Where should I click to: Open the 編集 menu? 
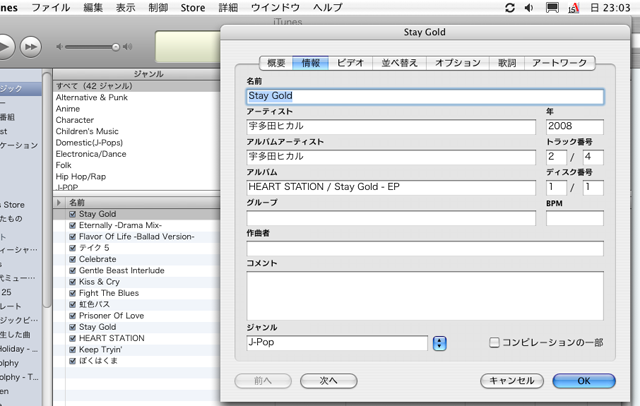point(93,7)
